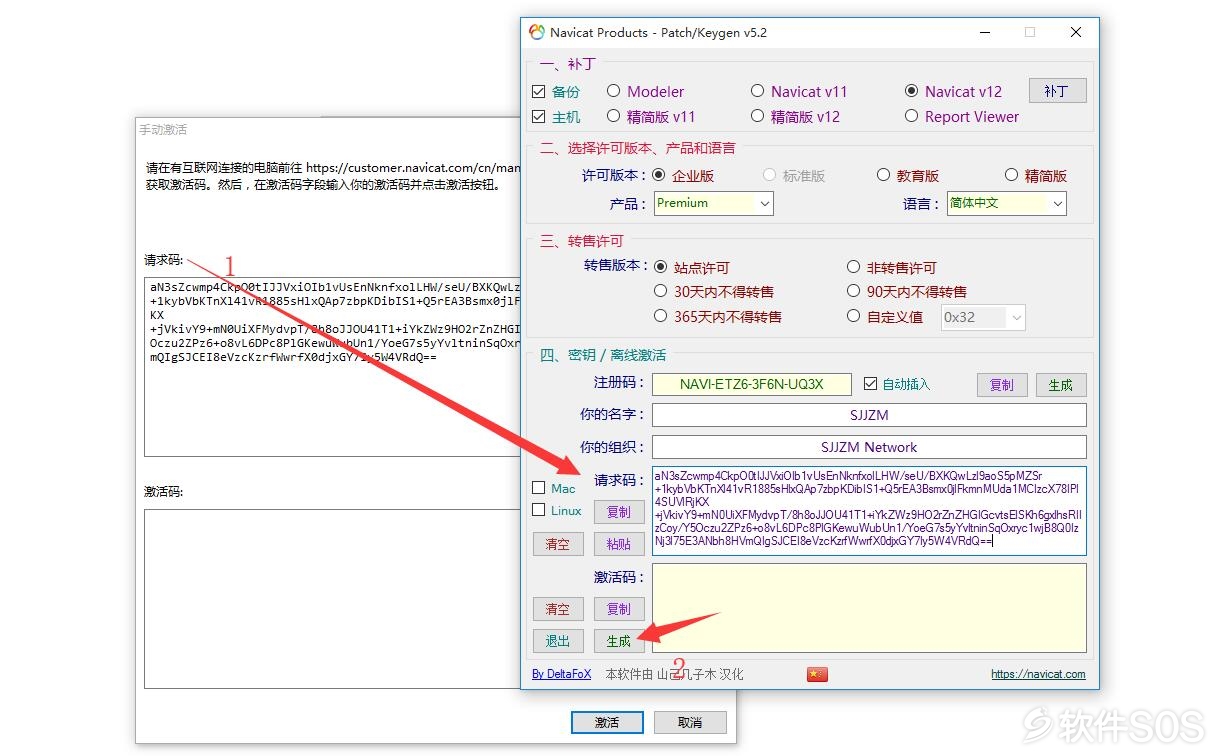
Task: Click the 转售版本 label
Action: click(614, 267)
